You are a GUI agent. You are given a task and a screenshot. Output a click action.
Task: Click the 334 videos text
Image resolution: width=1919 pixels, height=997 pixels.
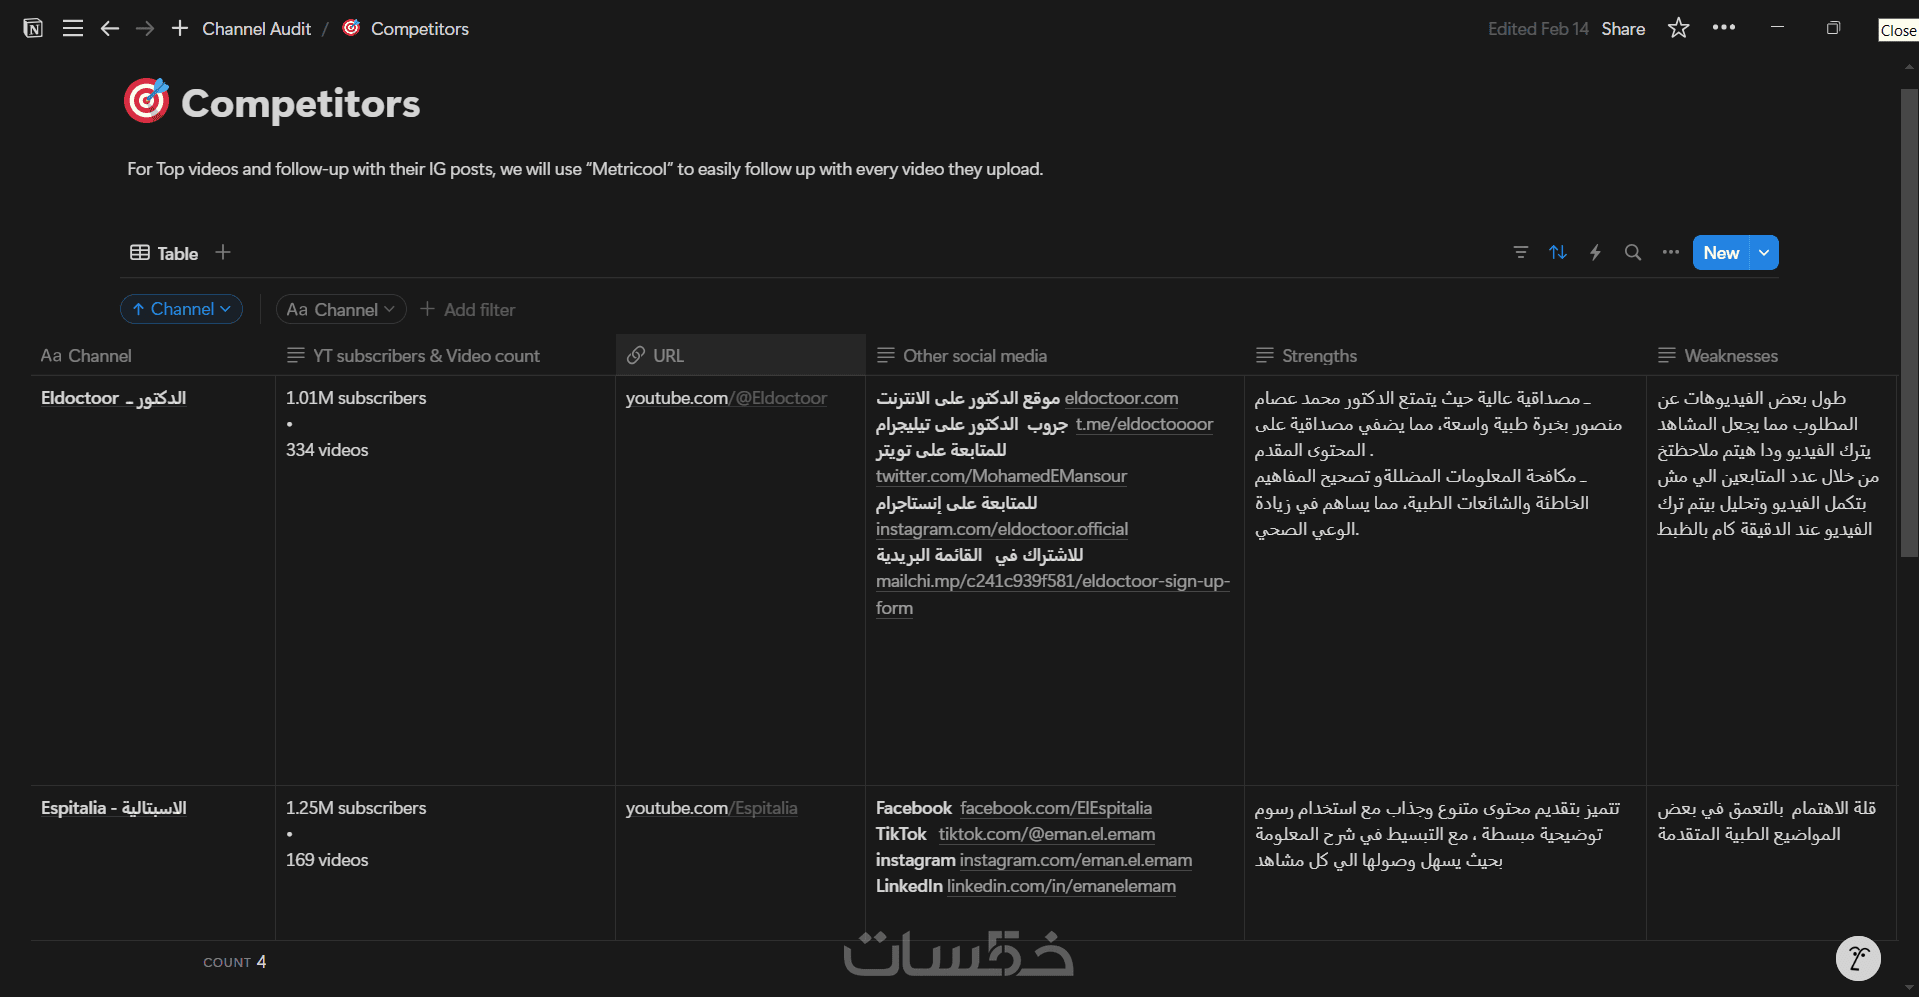point(327,450)
